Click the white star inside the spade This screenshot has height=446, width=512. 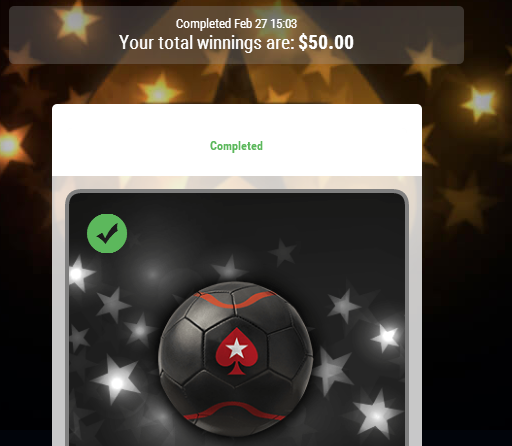(x=237, y=348)
